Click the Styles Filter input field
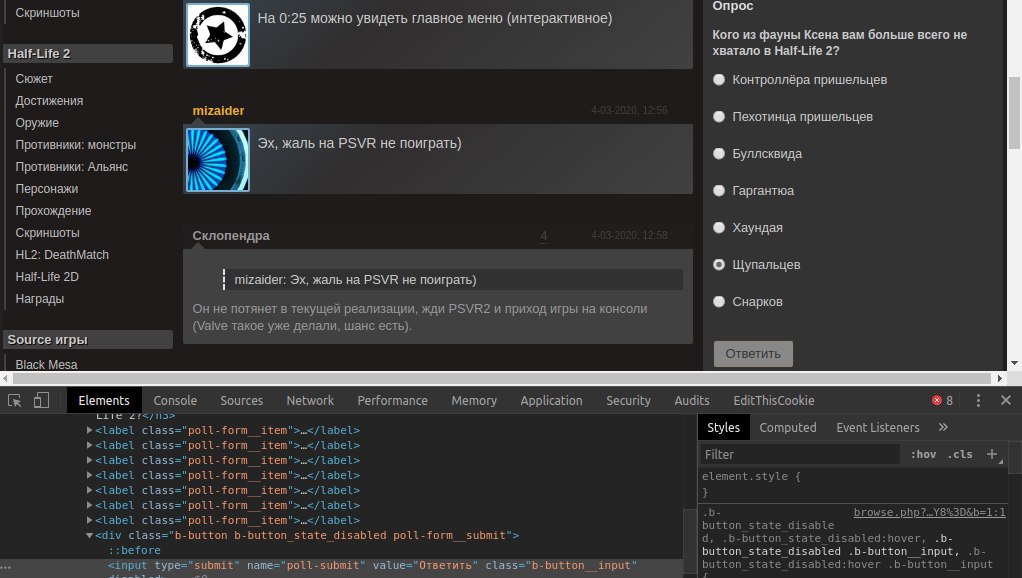Screen dimensions: 1022x578 800,454
